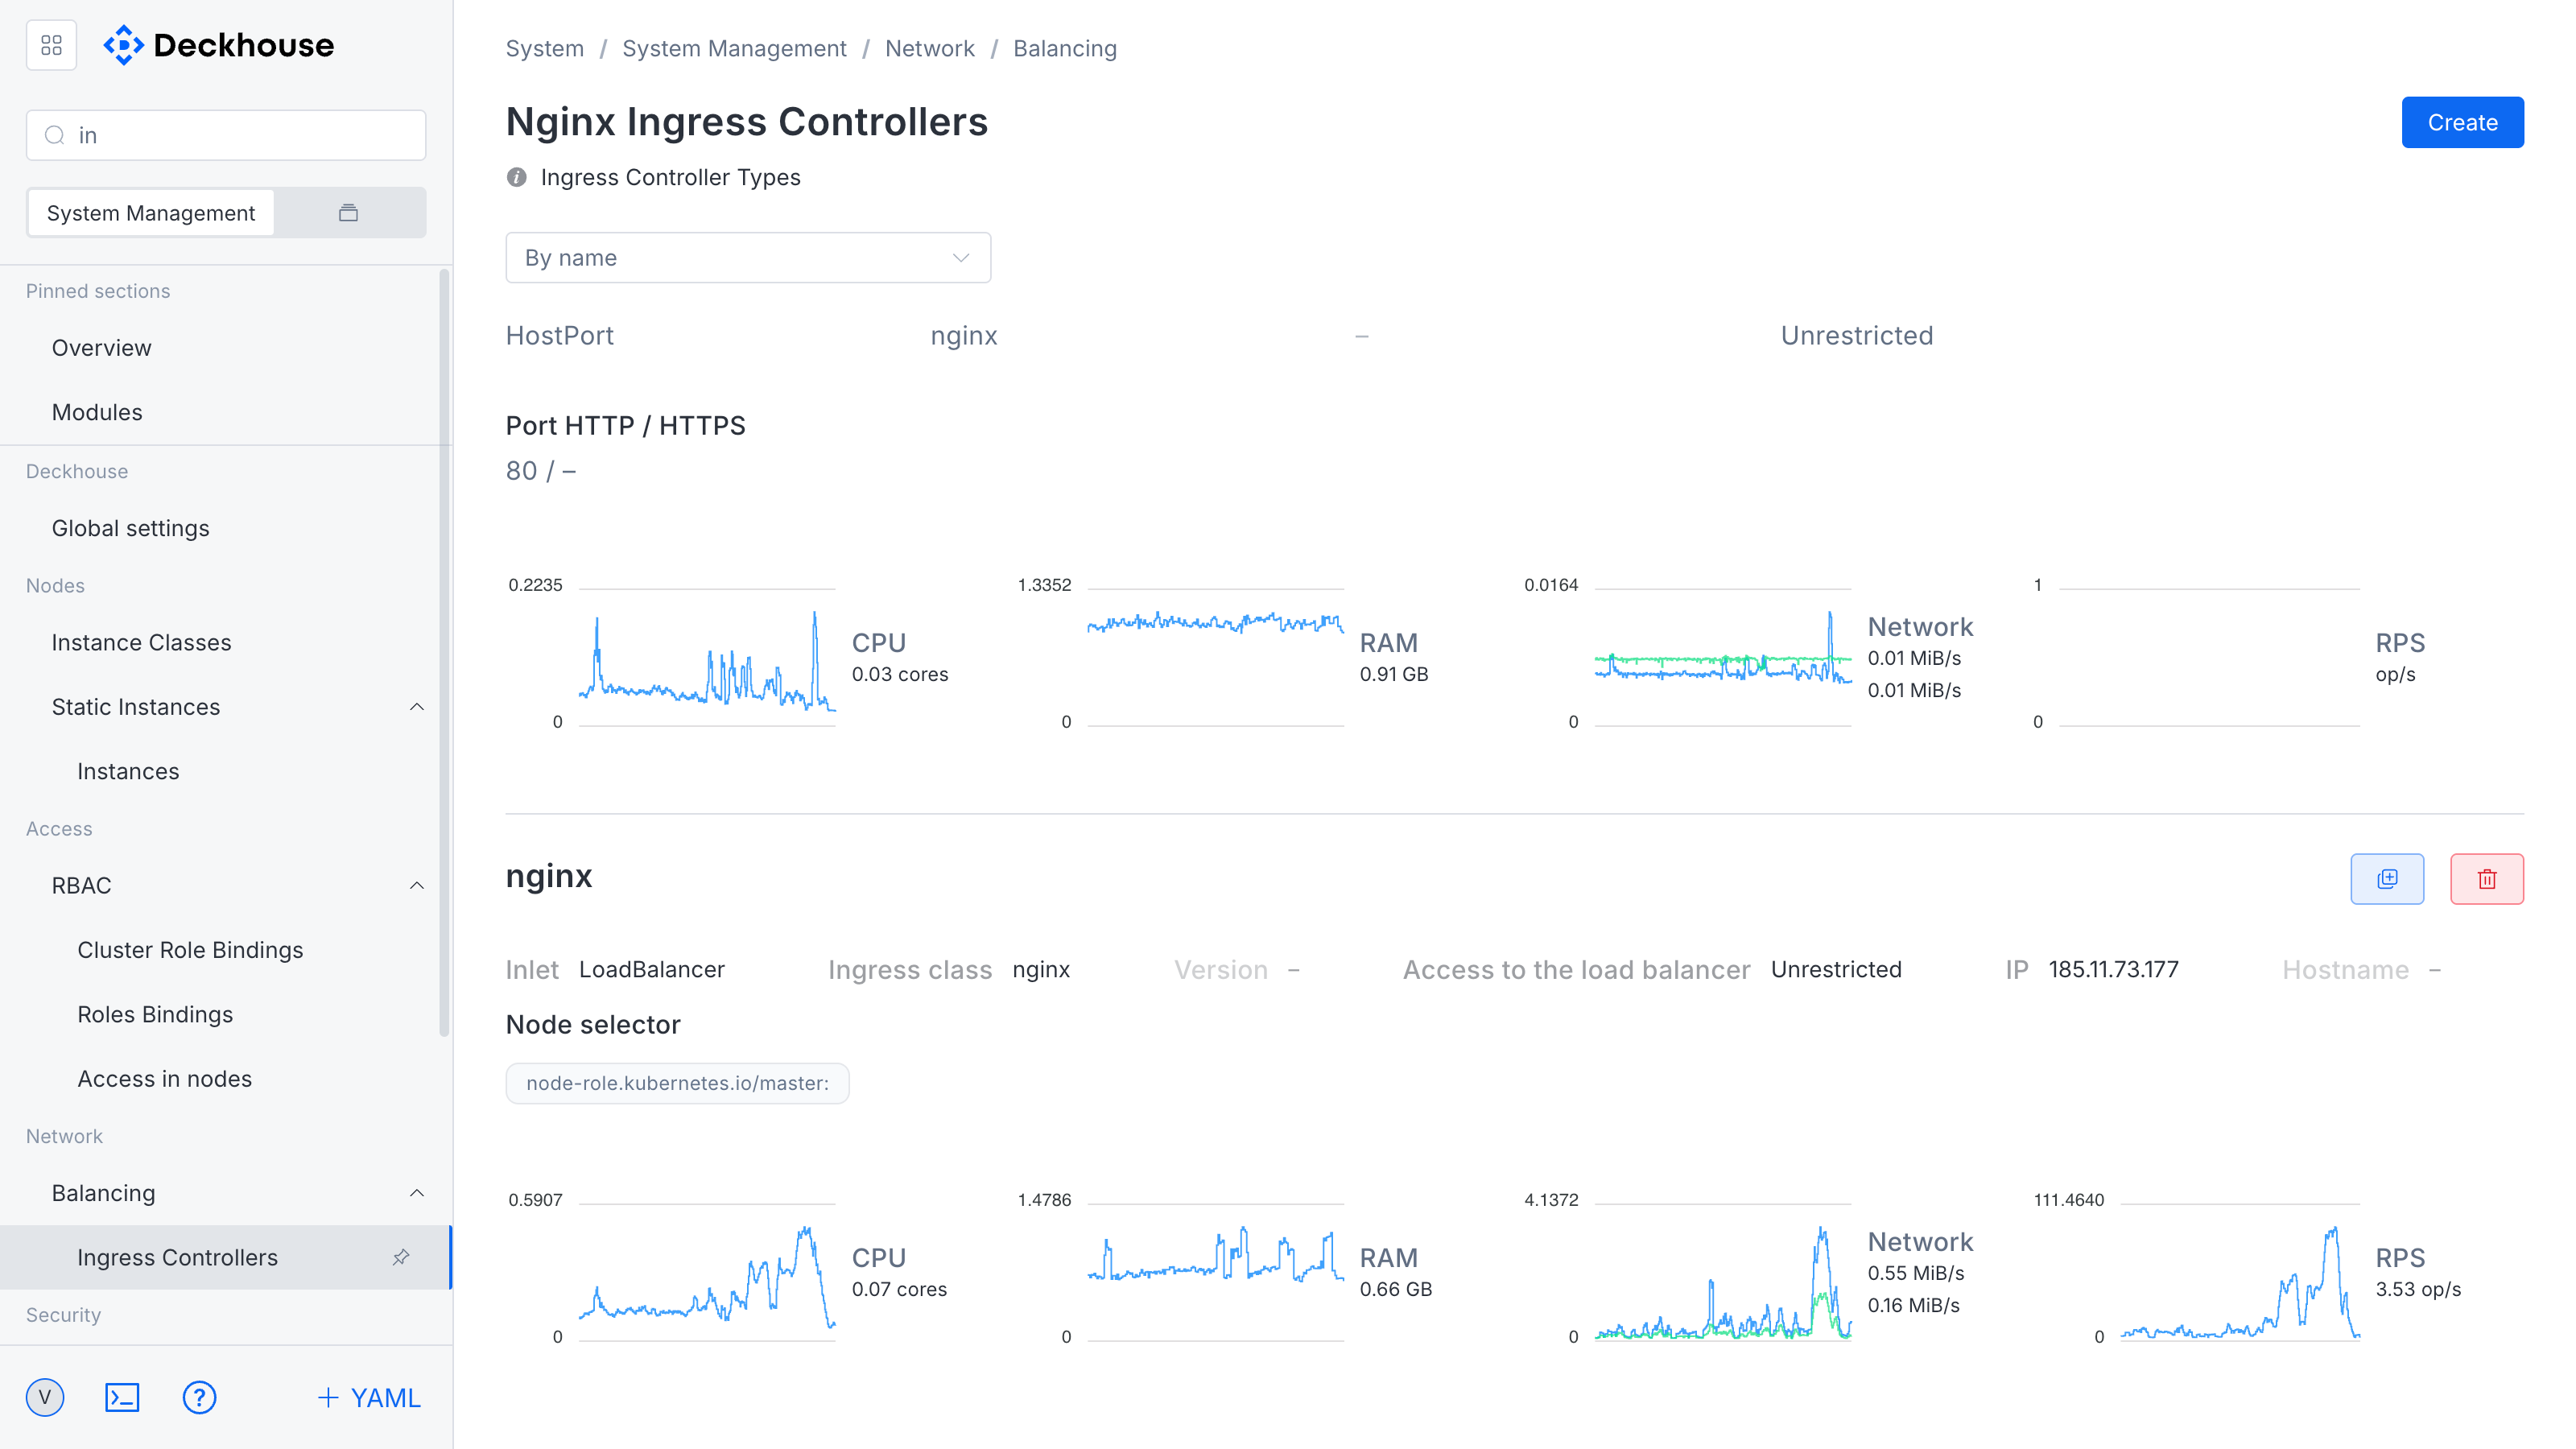
Task: Click the System Management breadcrumb
Action: point(735,48)
